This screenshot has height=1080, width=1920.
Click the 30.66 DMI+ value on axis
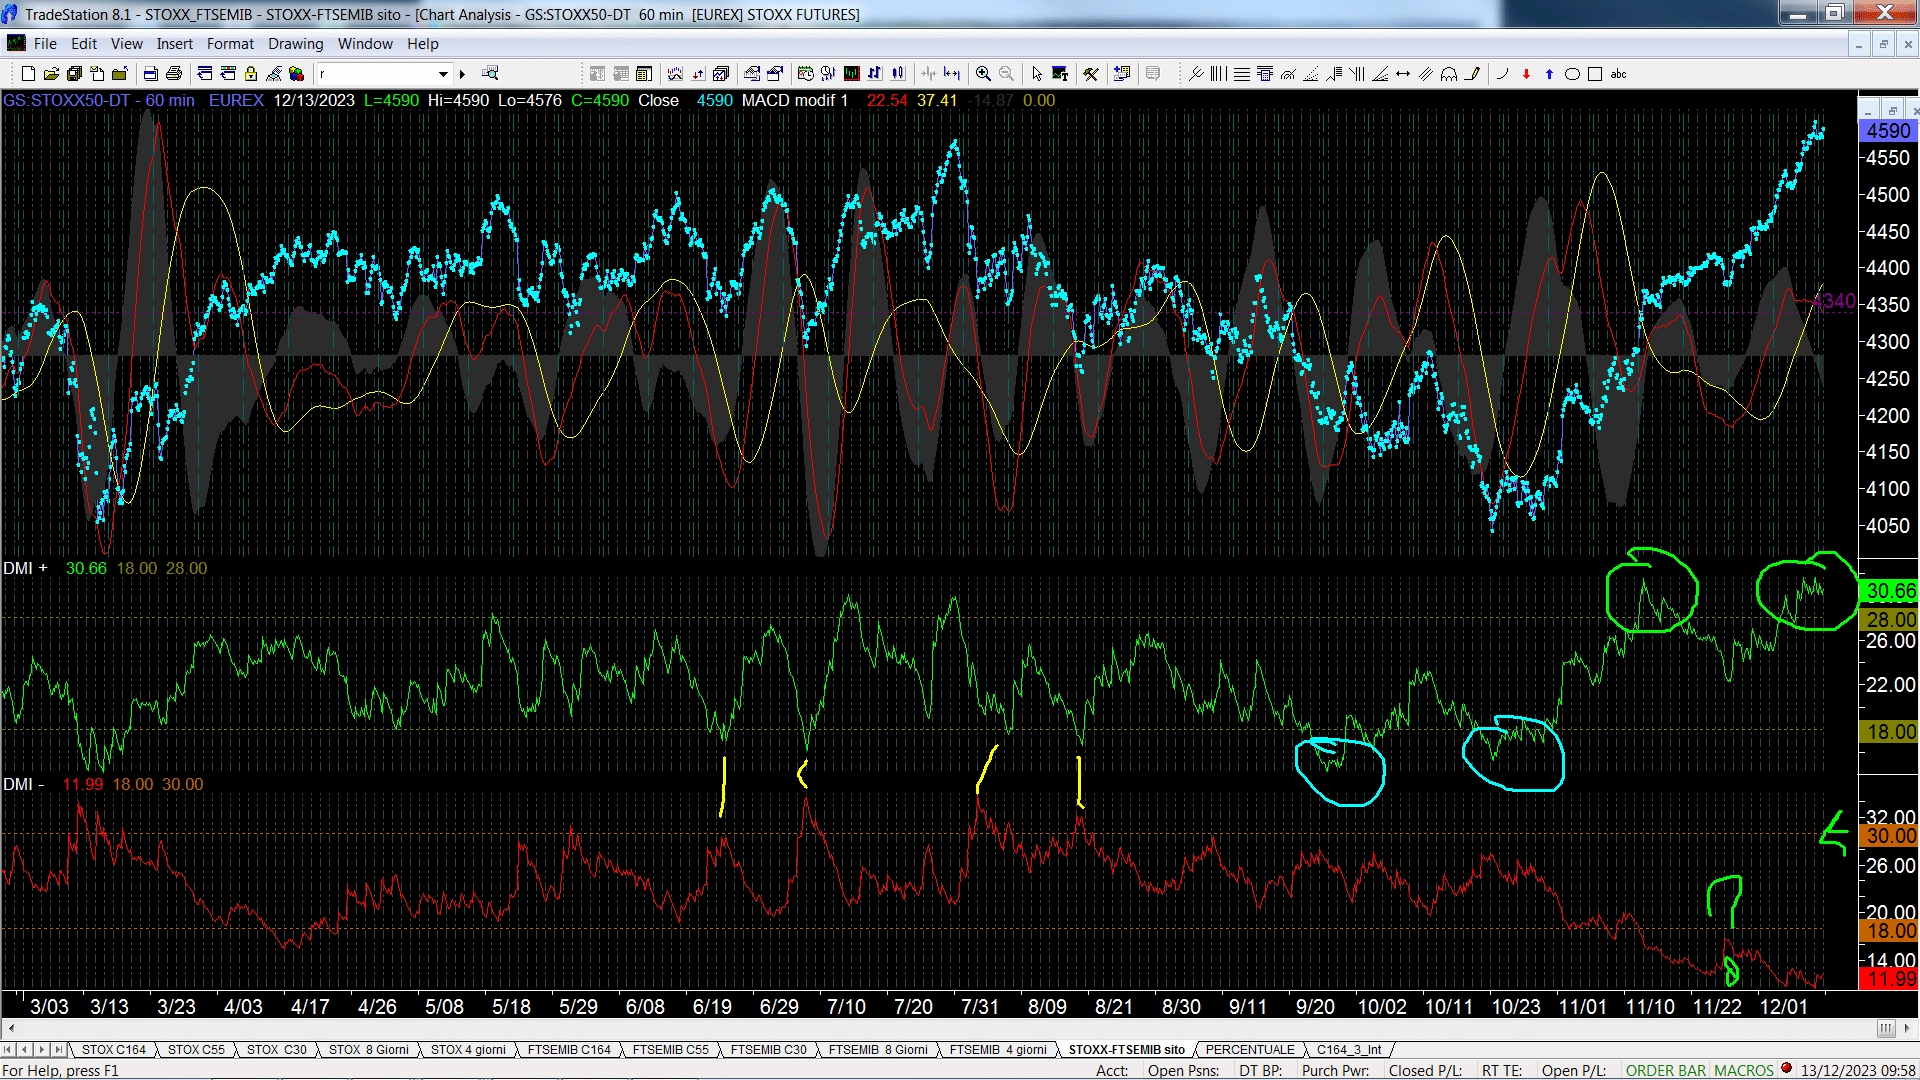point(1888,591)
